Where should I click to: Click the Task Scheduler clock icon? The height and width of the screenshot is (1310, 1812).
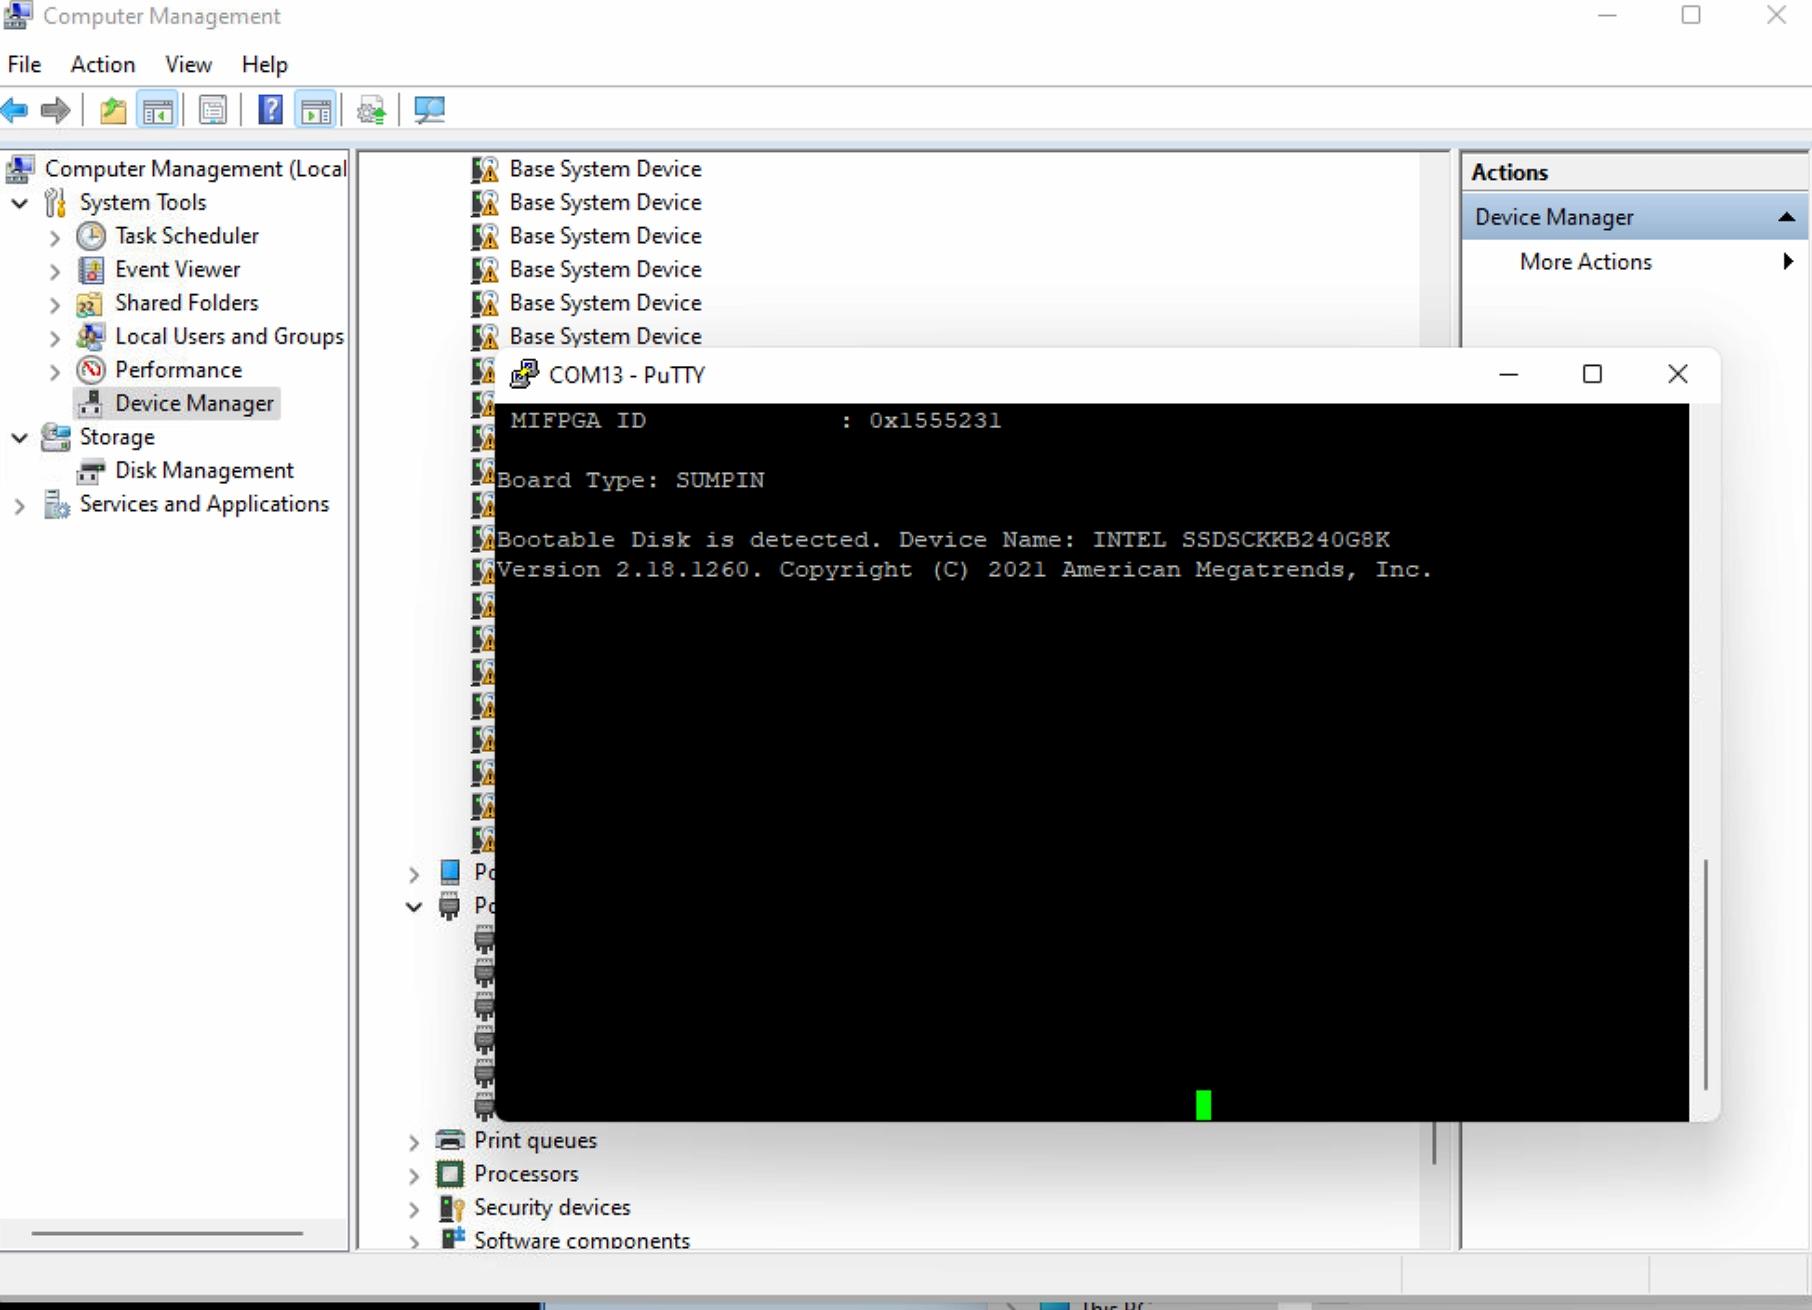pyautogui.click(x=91, y=236)
